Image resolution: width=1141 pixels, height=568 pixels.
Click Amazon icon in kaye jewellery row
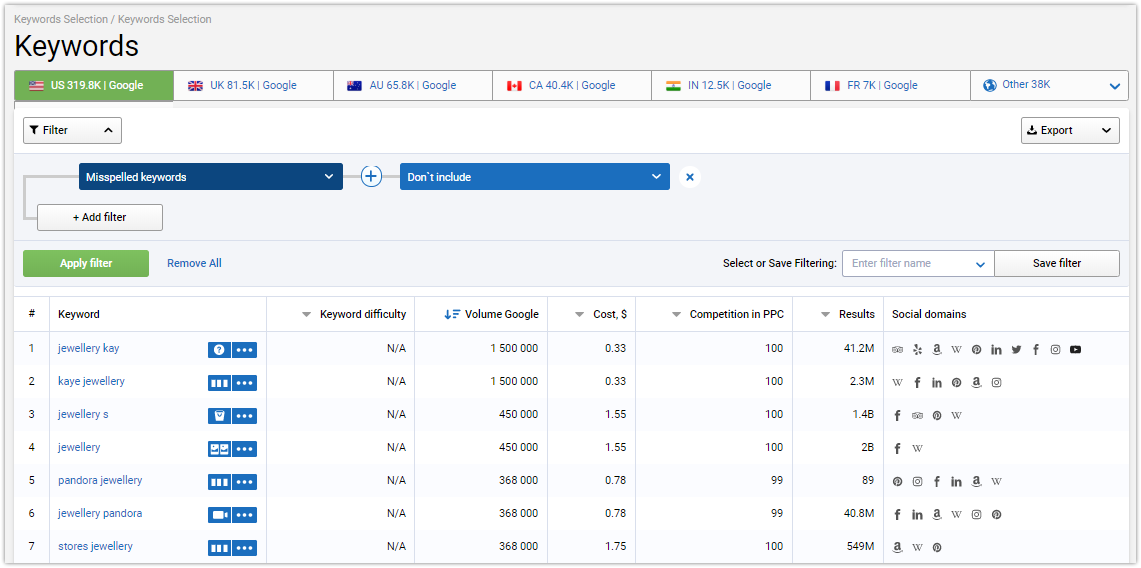[977, 383]
